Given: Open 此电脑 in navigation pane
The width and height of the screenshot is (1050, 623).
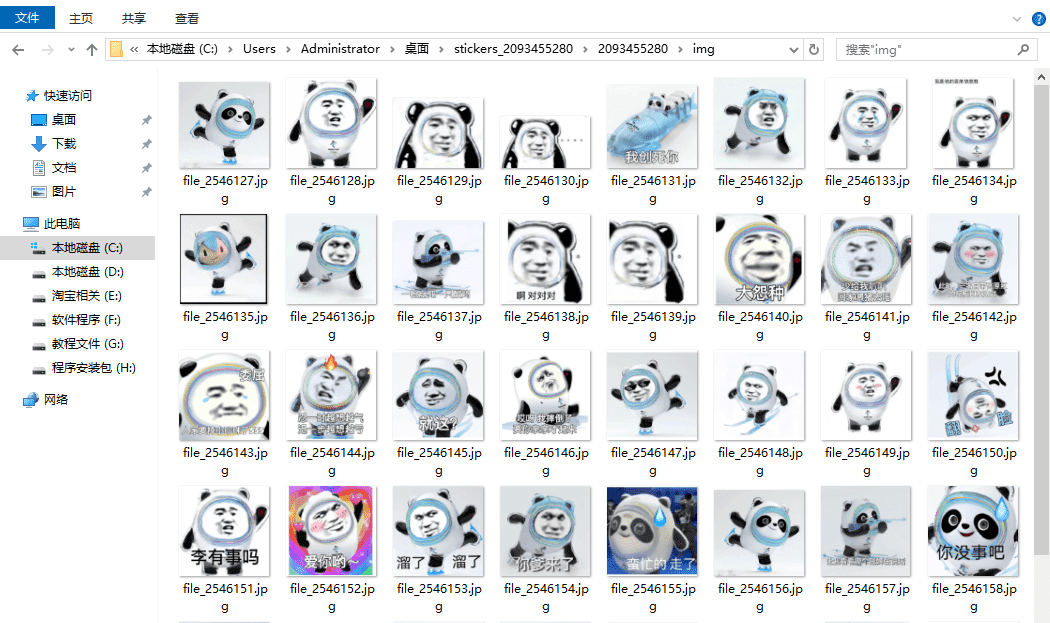Looking at the screenshot, I should tap(62, 224).
